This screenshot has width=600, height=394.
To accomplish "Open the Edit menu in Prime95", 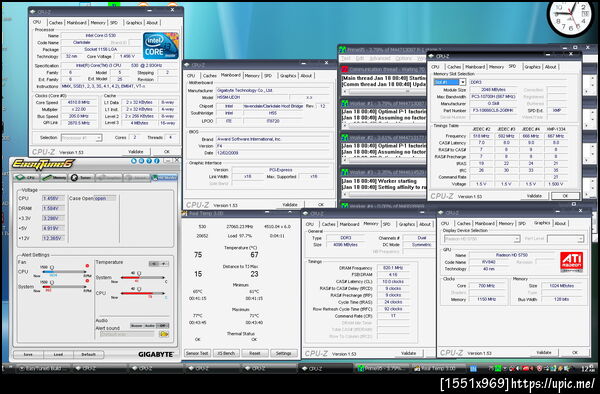I will click(x=360, y=59).
